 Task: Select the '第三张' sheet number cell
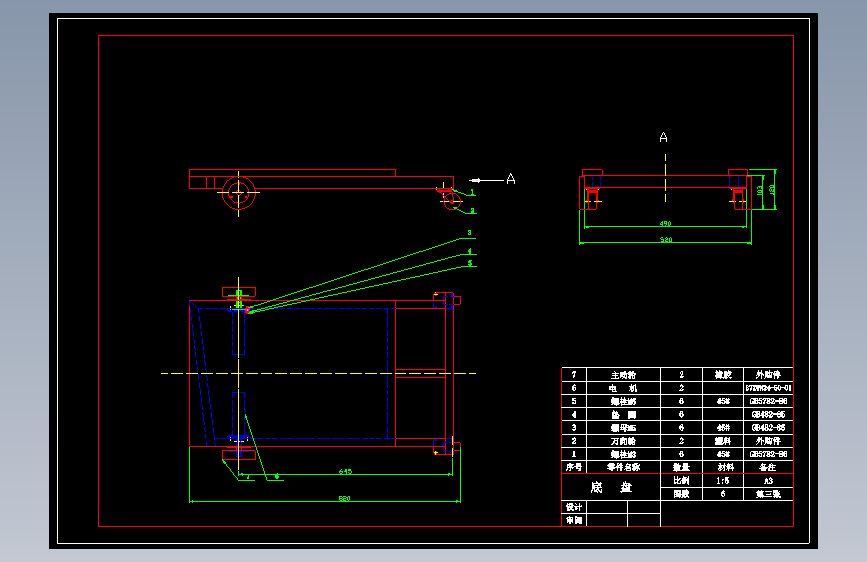(x=769, y=494)
